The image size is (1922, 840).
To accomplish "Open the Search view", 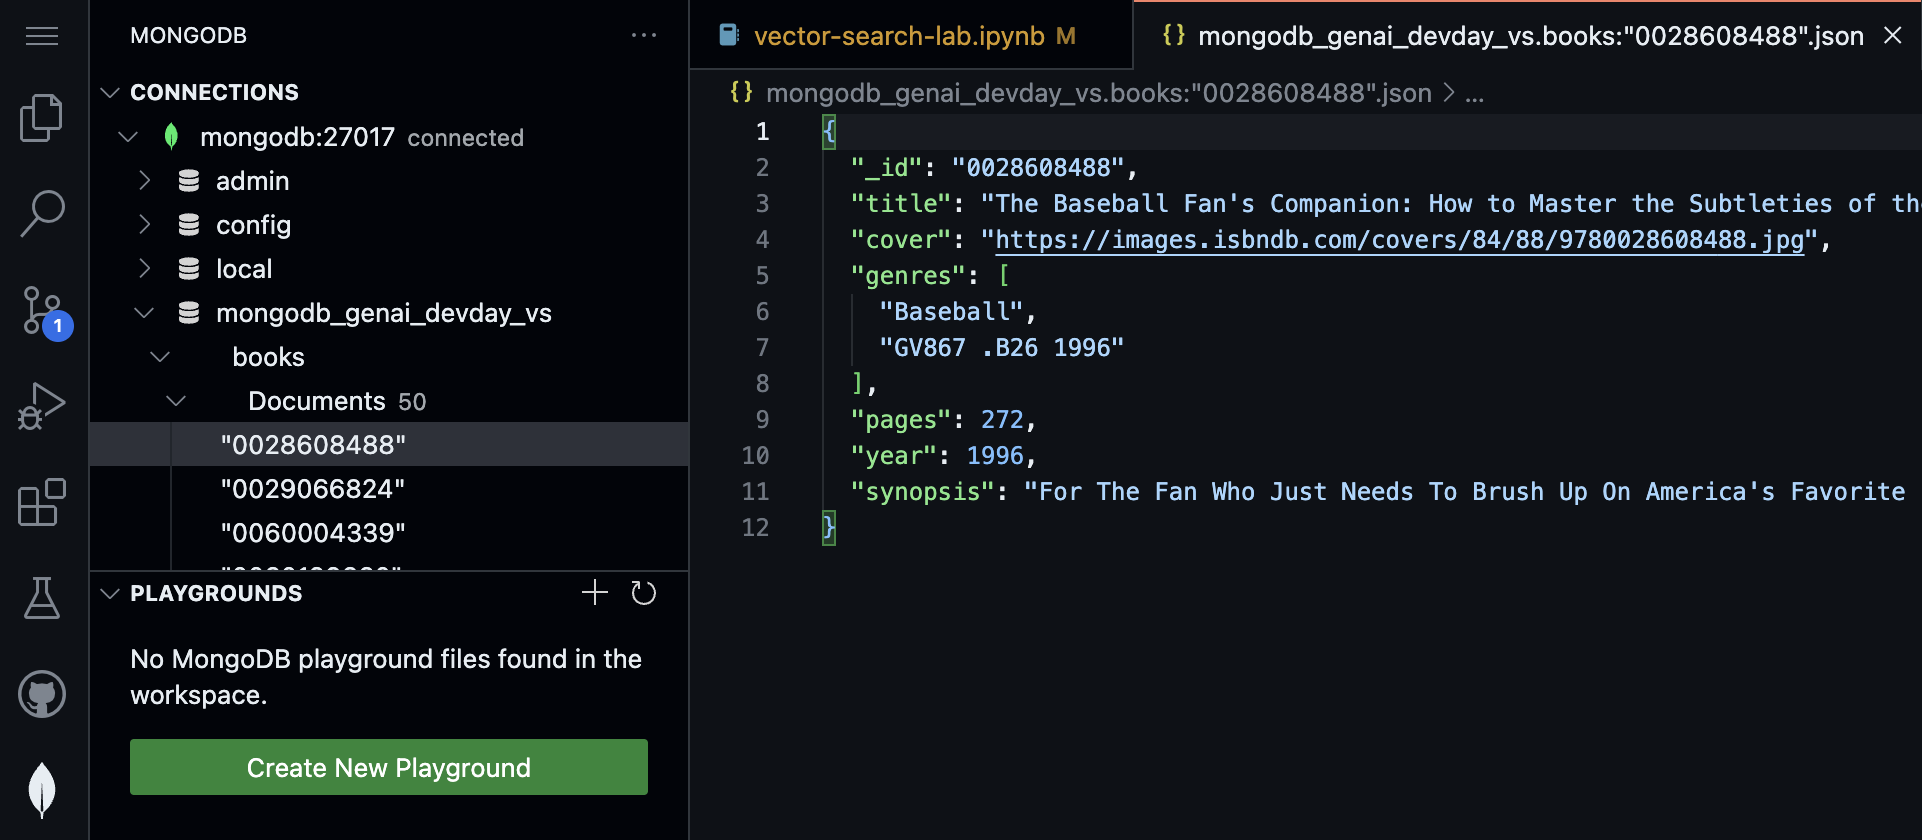I will [x=42, y=214].
